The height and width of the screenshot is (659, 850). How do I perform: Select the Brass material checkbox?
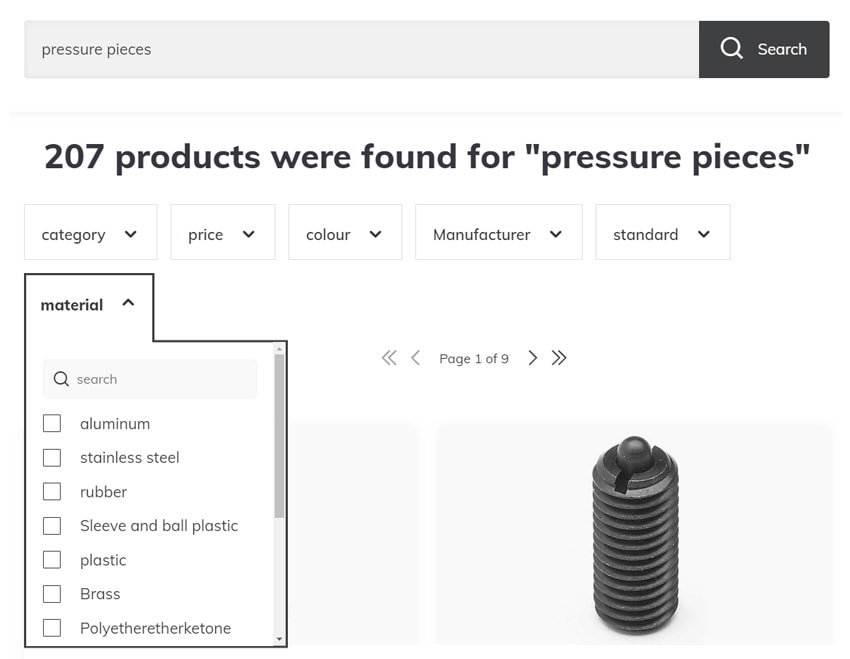click(52, 593)
